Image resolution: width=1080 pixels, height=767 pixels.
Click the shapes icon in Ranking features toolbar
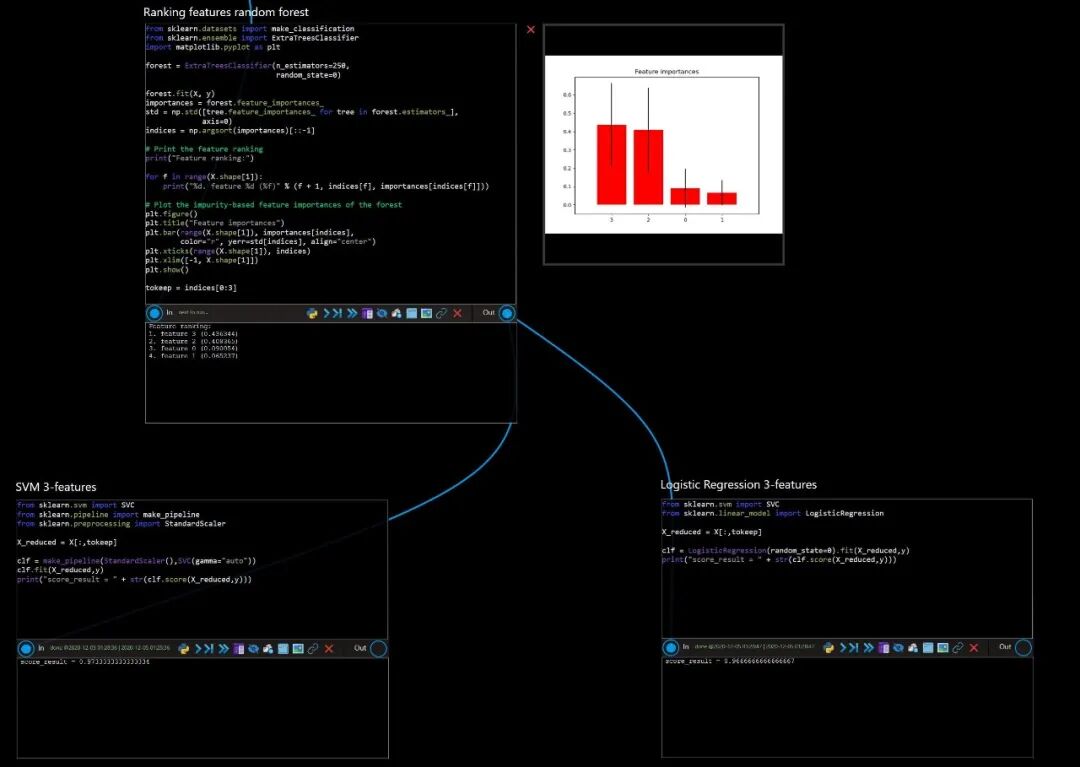coord(396,313)
